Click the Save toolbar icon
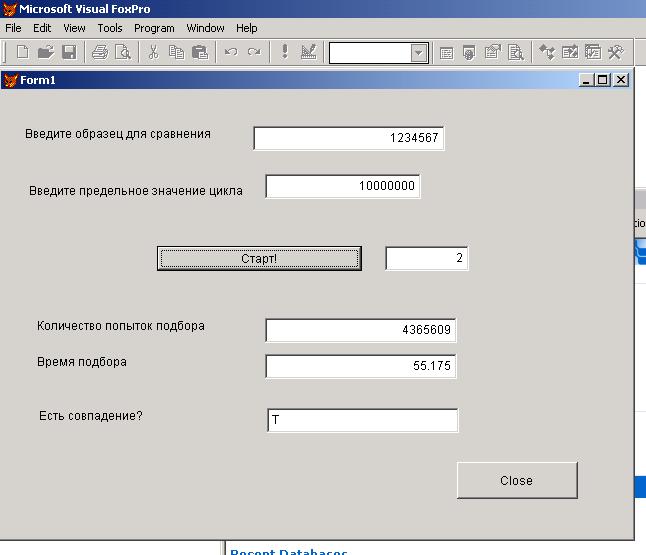 (69, 52)
